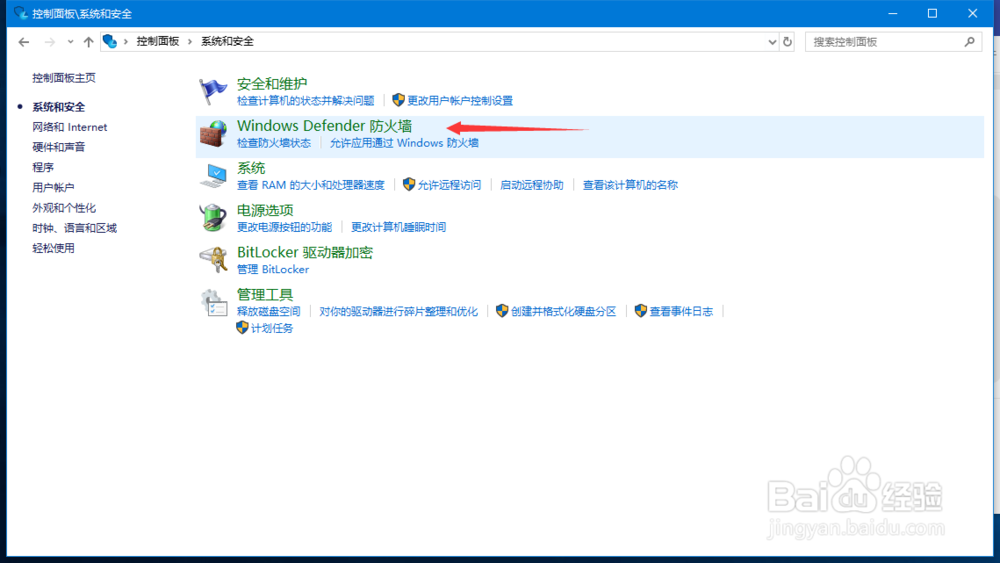Open 时钟、语言和区域 sidebar category

[75, 228]
